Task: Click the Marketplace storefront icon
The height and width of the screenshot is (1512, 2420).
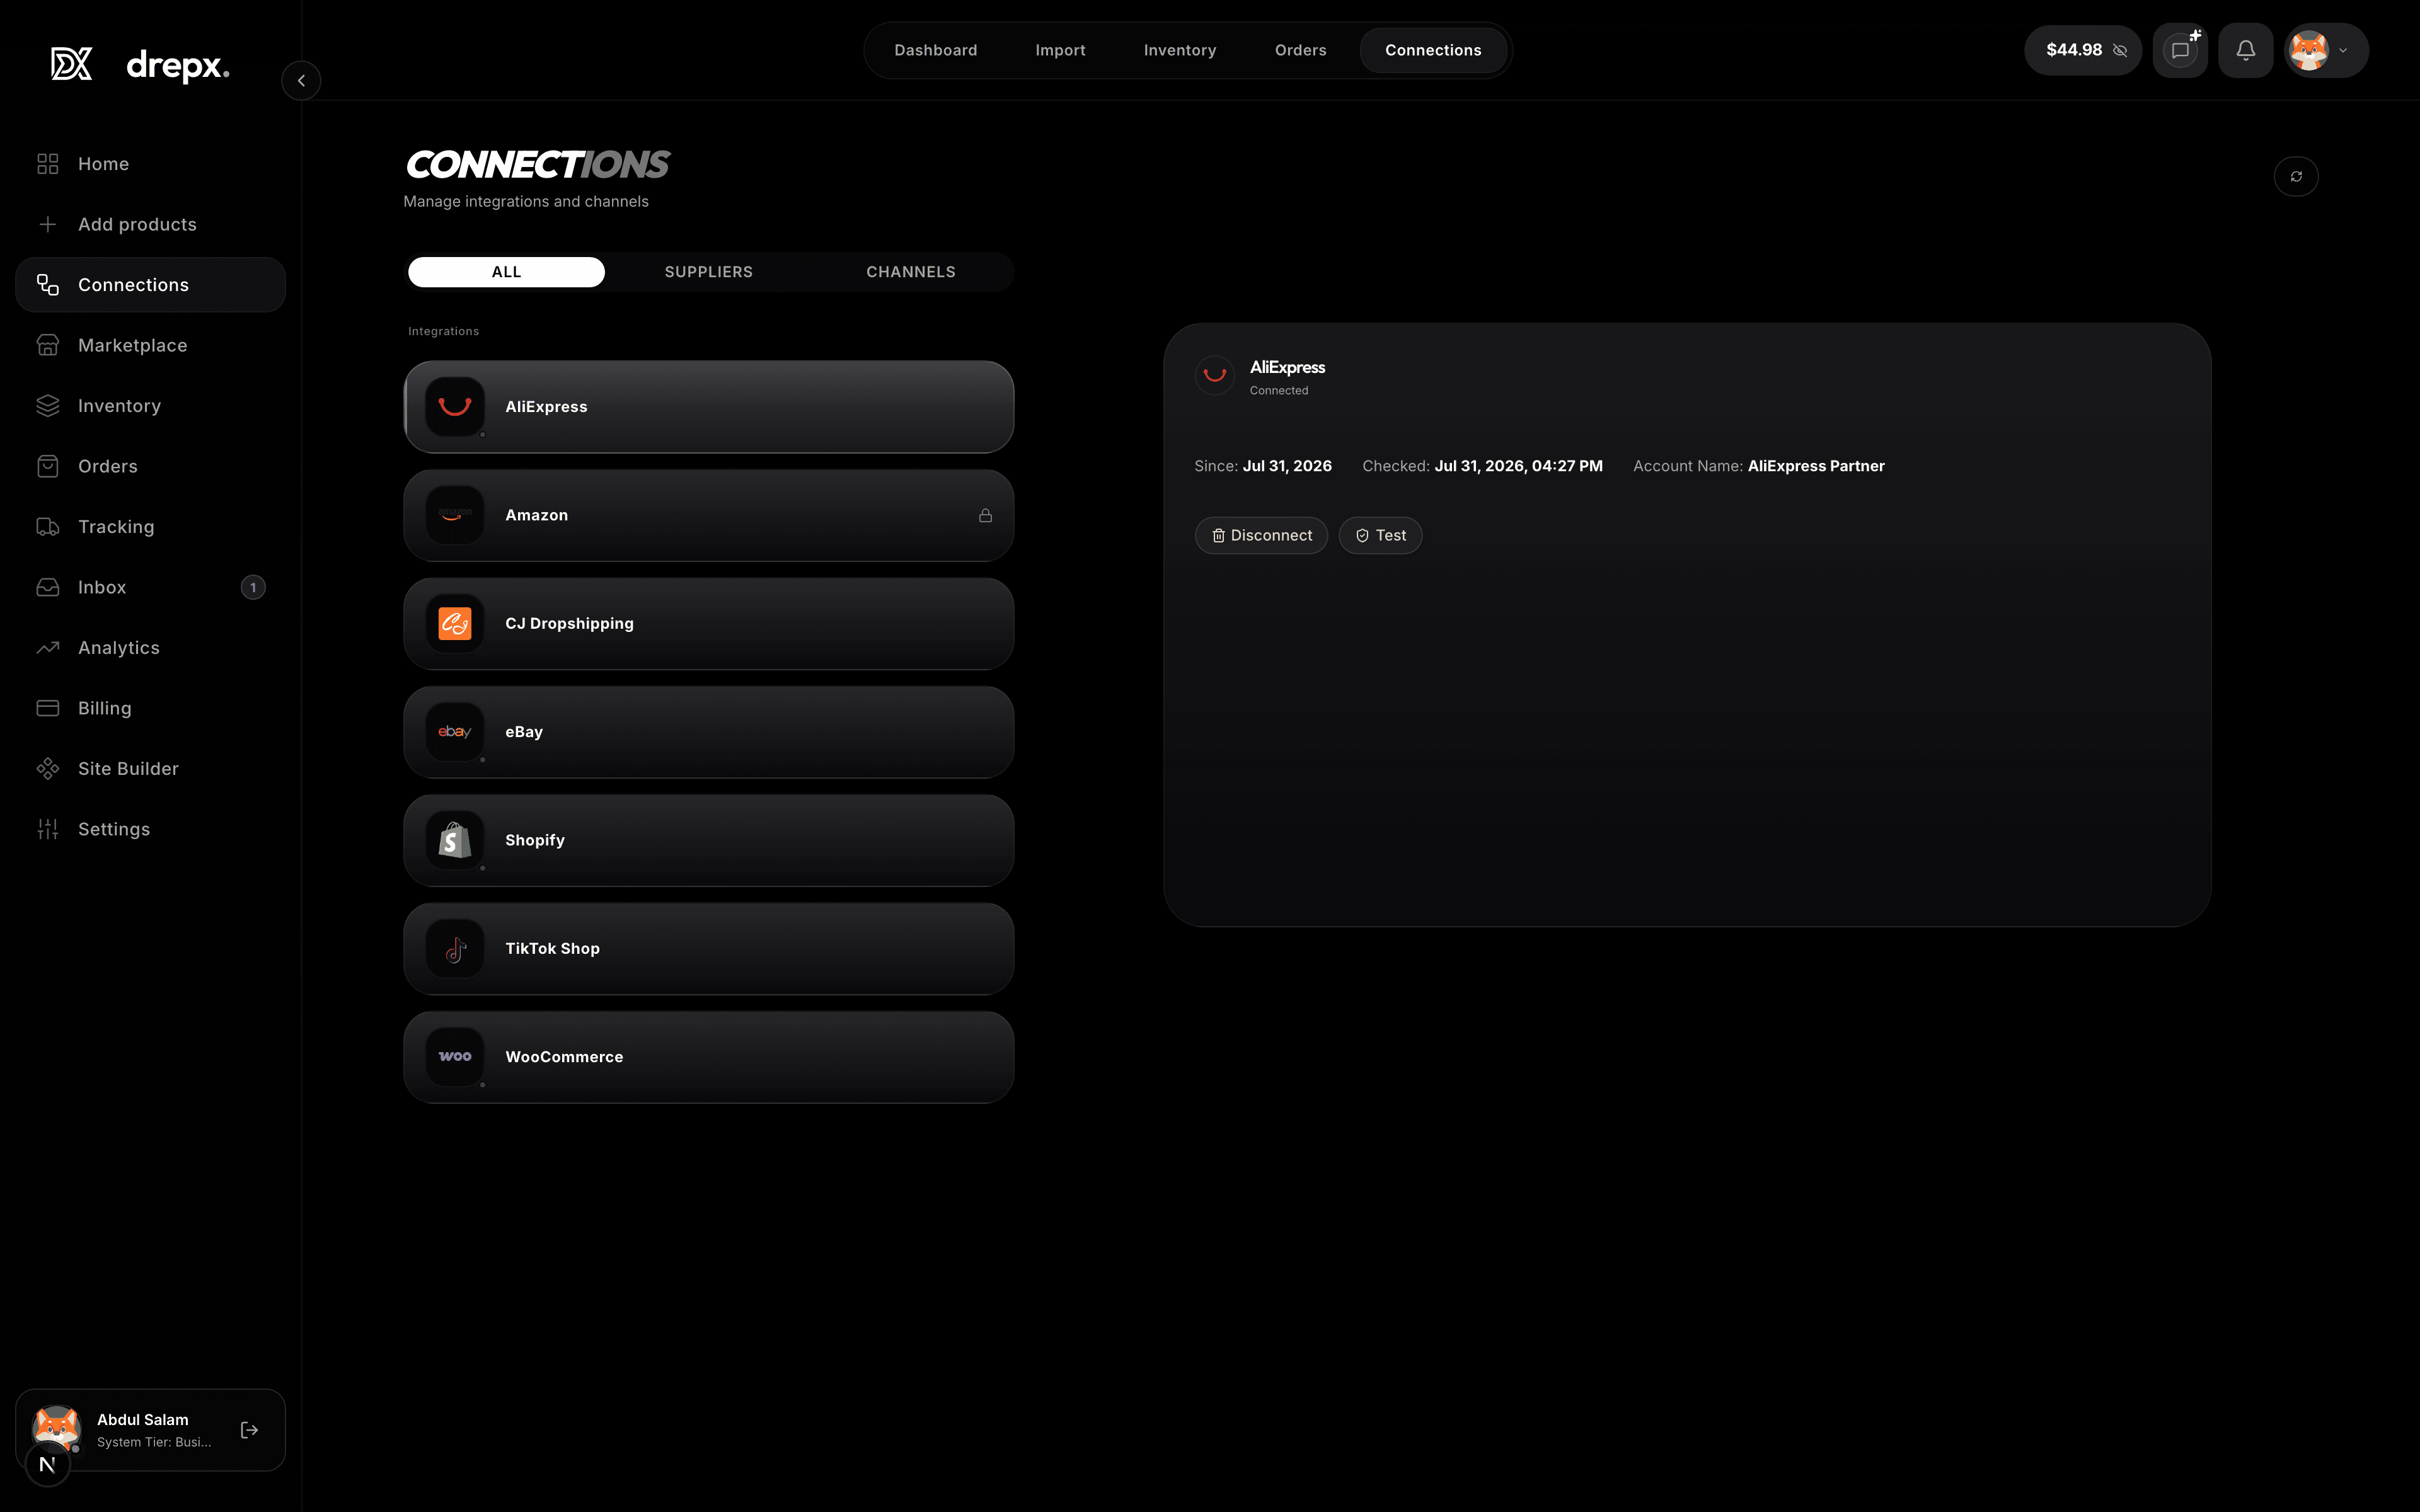Action: point(48,345)
